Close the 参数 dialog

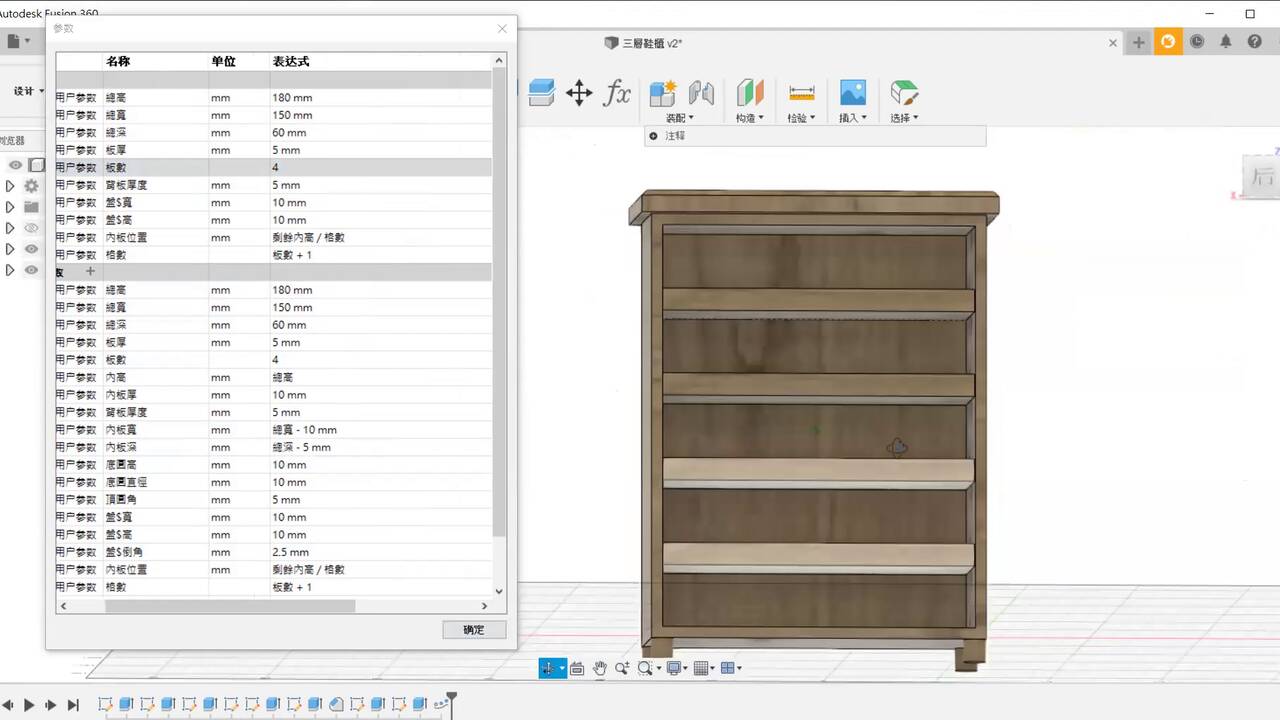pos(502,29)
